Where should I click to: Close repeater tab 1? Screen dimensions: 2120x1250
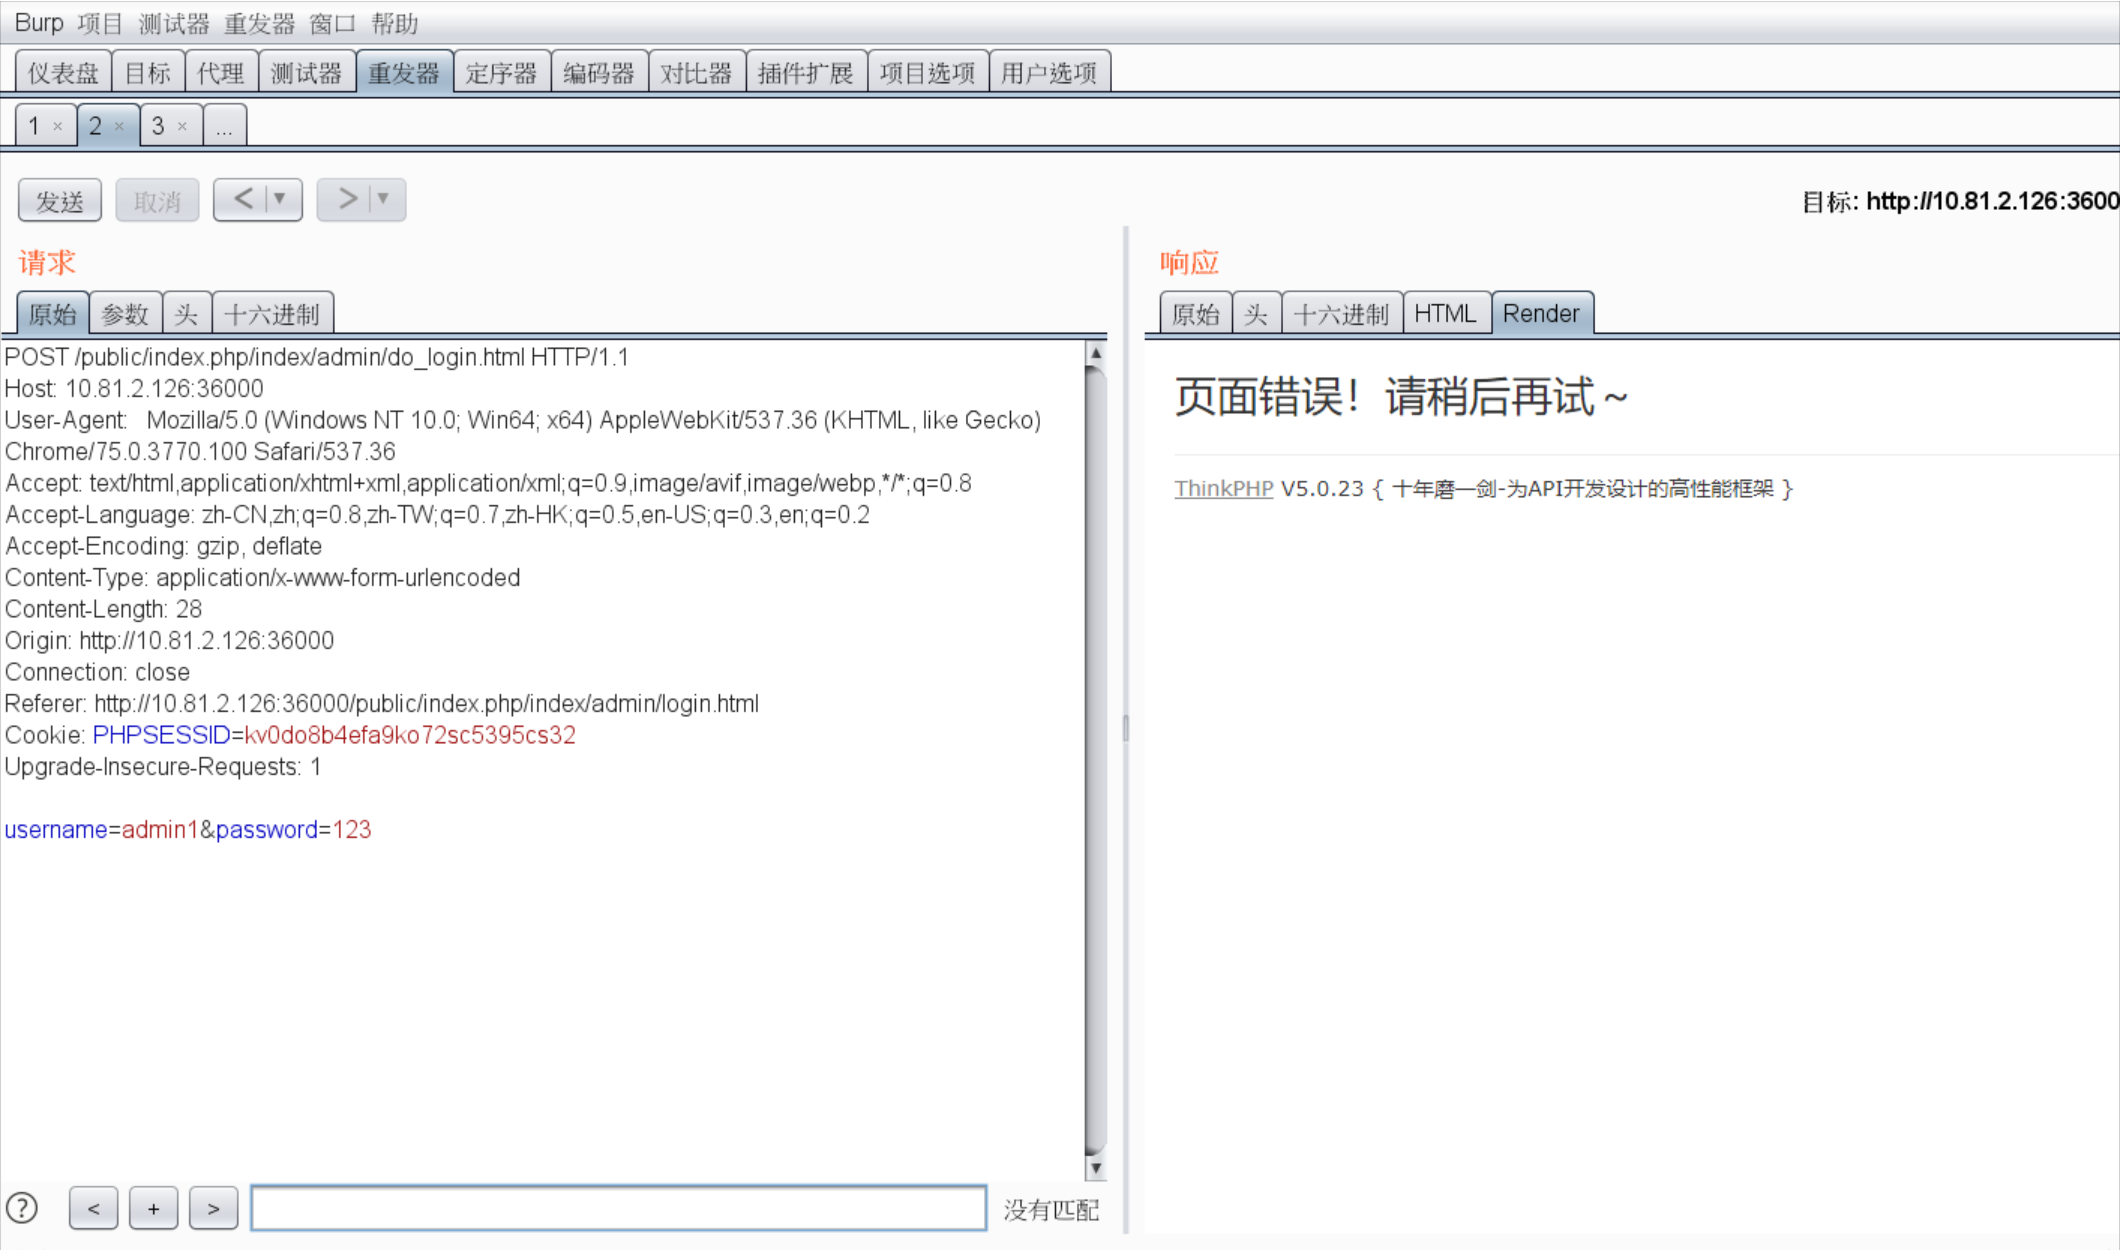[x=58, y=127]
